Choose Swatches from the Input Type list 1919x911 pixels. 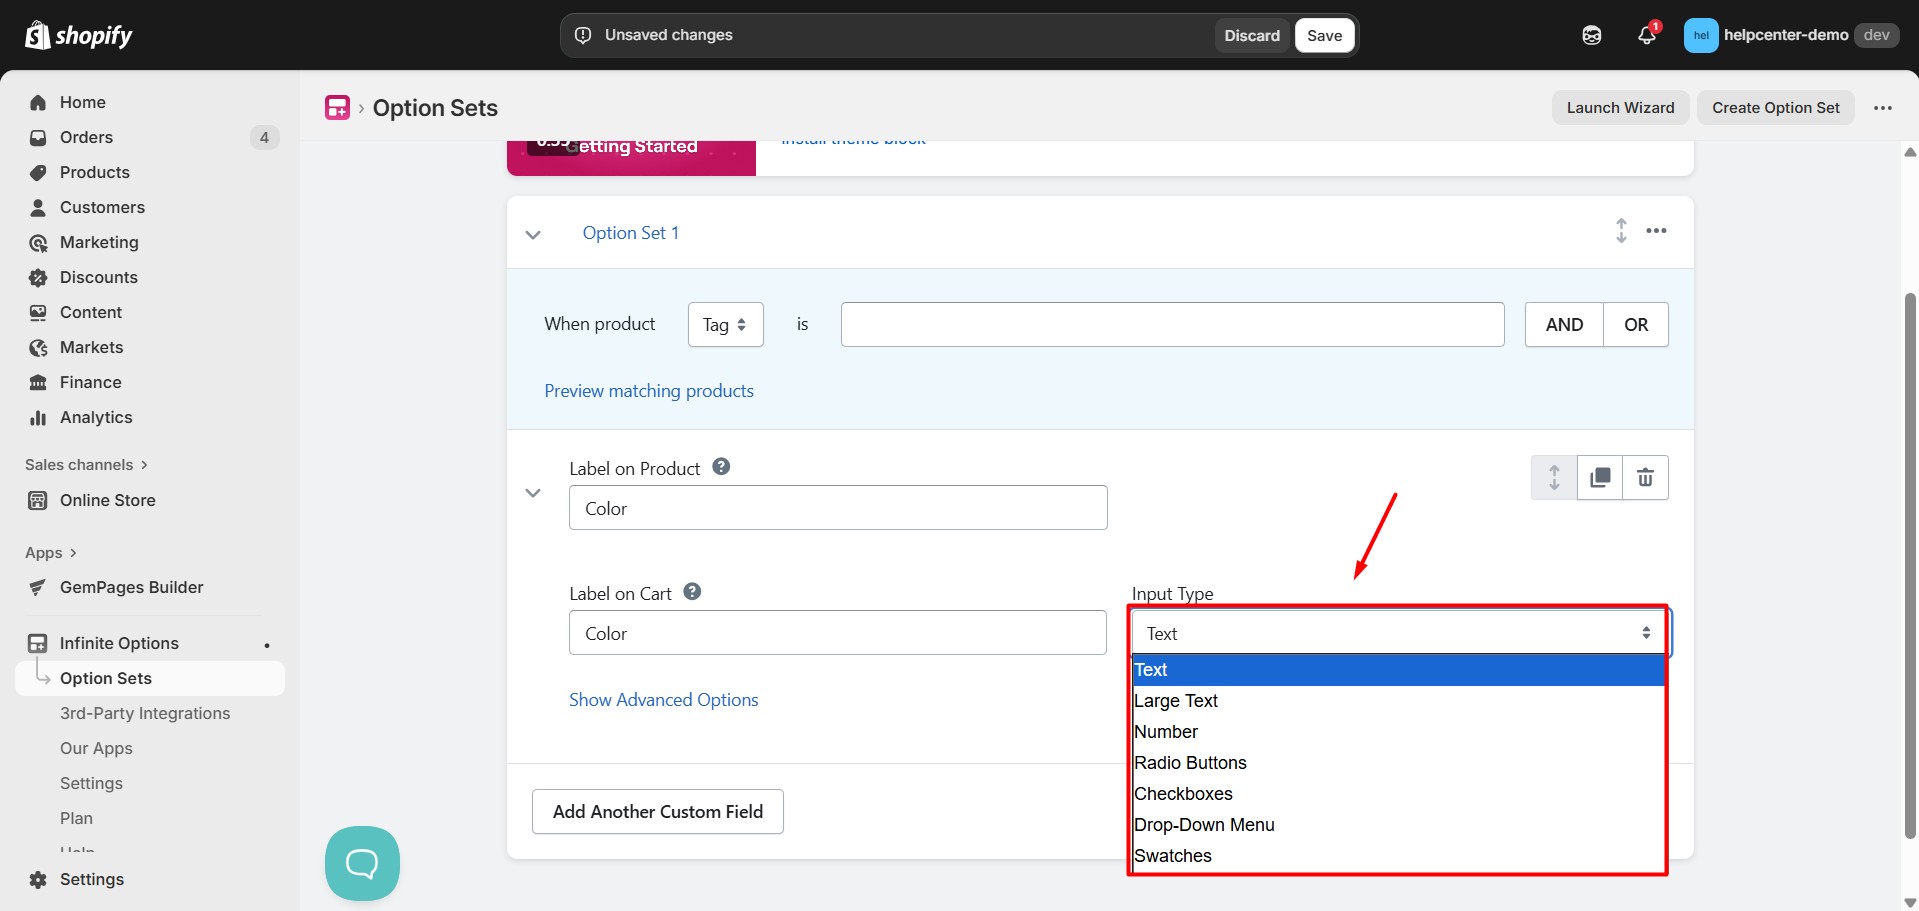(1173, 856)
